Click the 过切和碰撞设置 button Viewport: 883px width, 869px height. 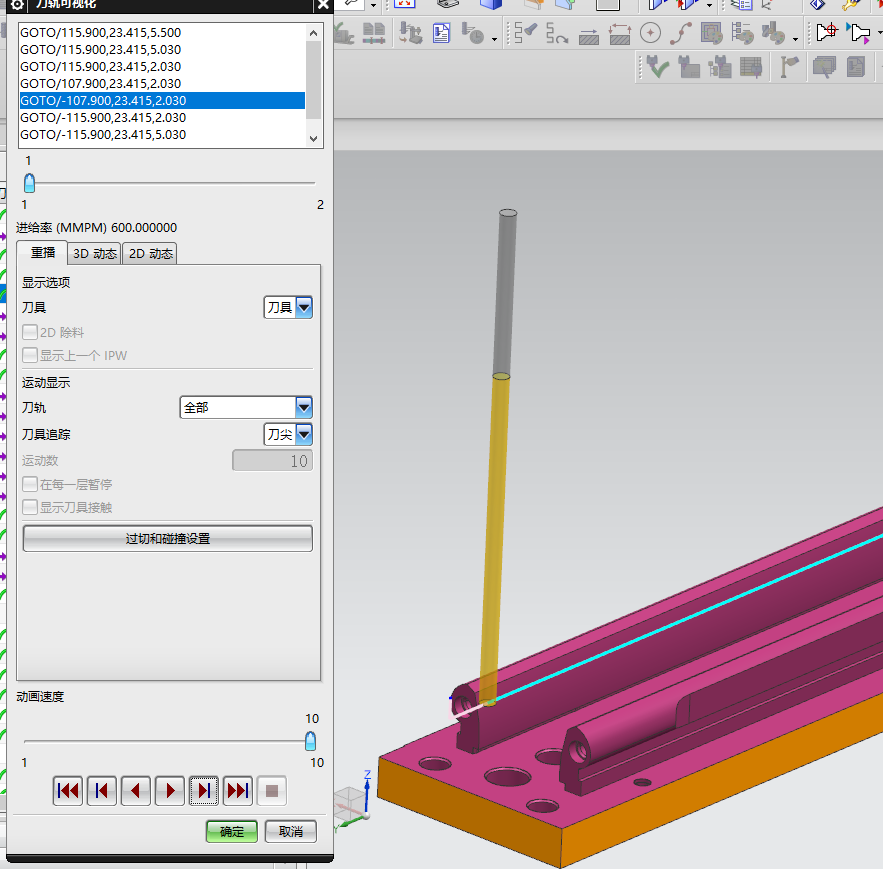(x=168, y=538)
